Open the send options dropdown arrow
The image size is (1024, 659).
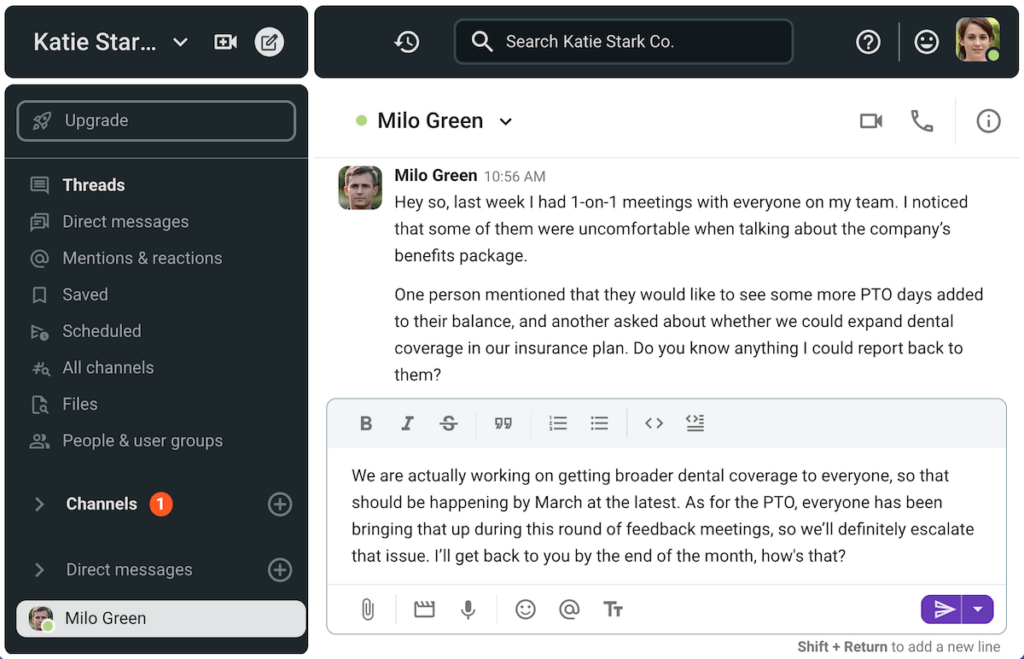click(x=978, y=609)
